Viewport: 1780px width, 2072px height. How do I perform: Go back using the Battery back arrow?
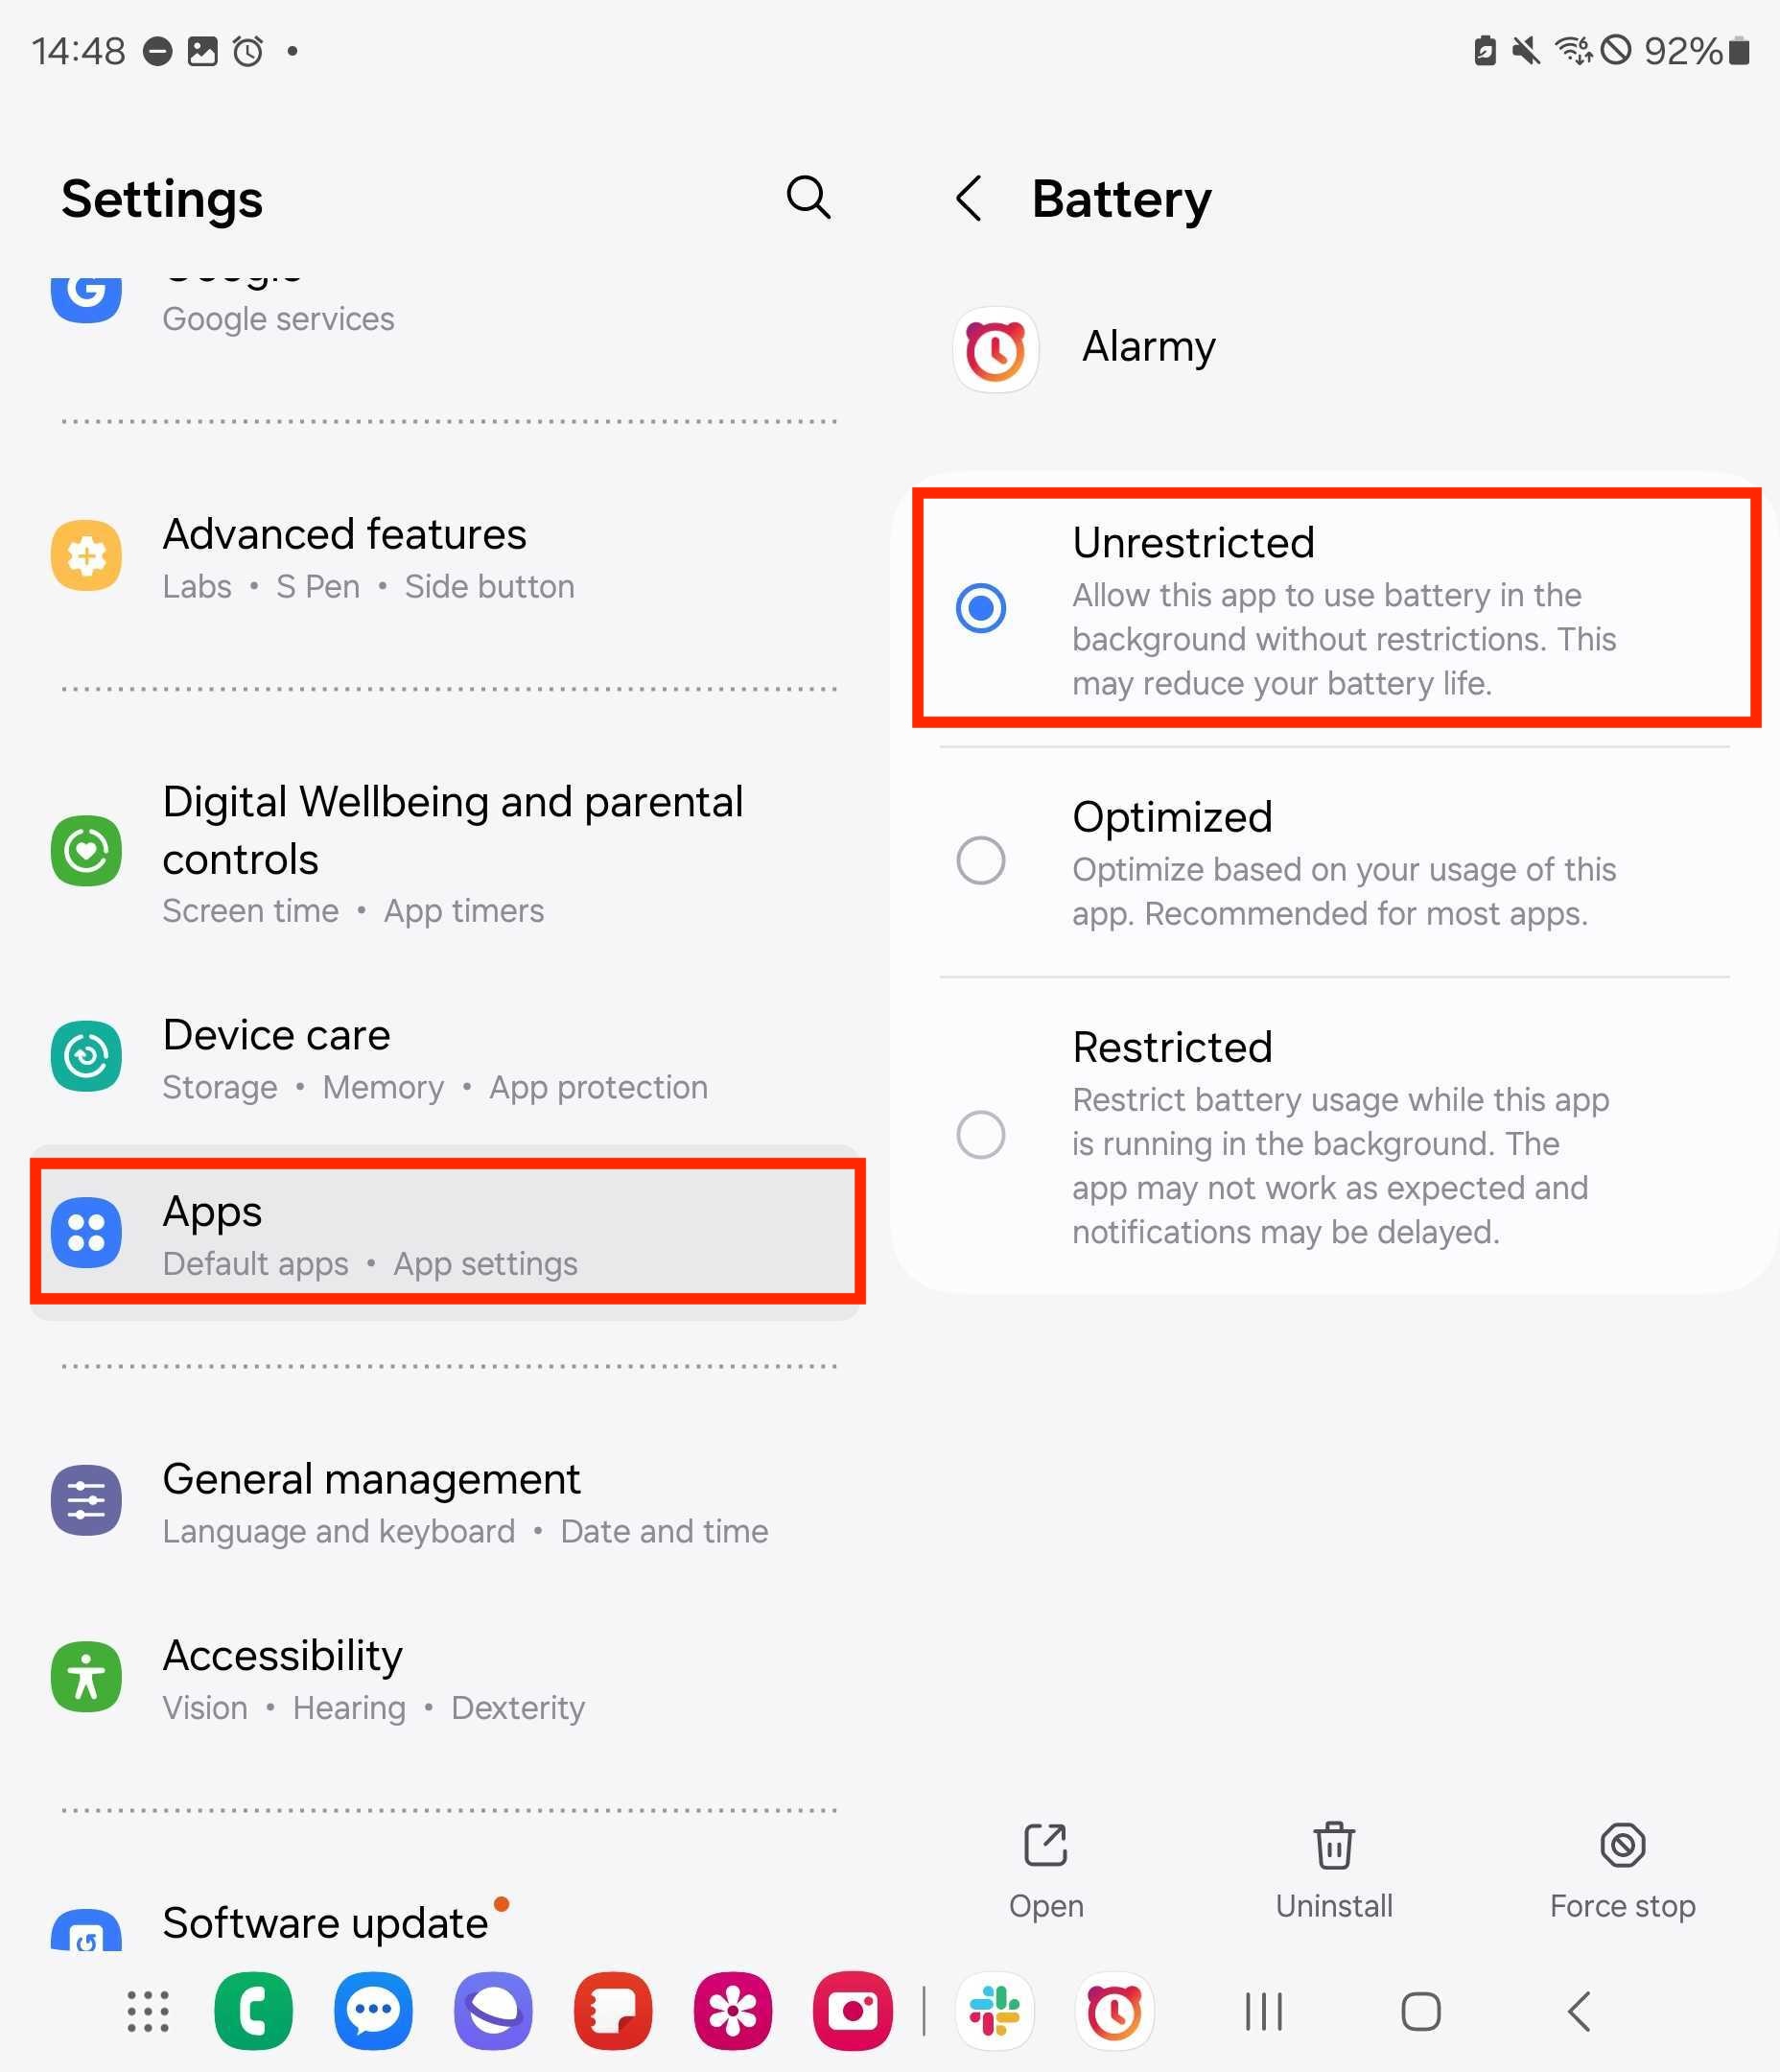[x=969, y=198]
